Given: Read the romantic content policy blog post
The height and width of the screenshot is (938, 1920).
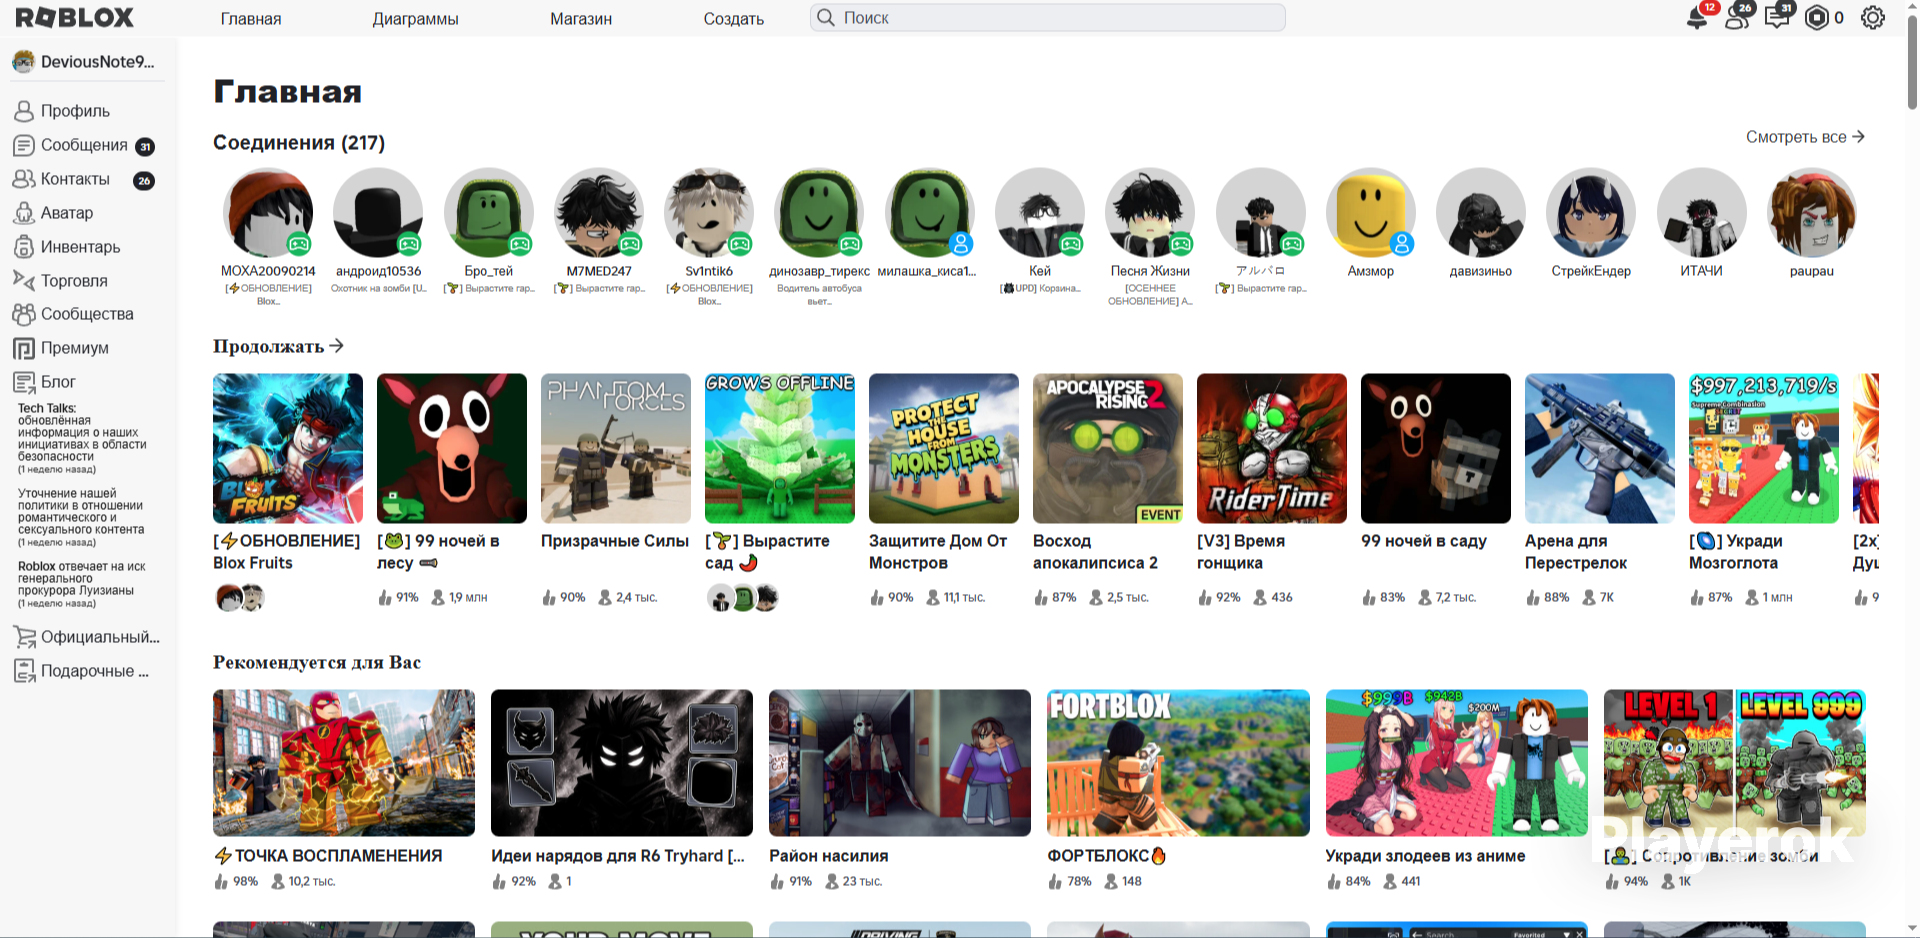Looking at the screenshot, I should coord(83,517).
